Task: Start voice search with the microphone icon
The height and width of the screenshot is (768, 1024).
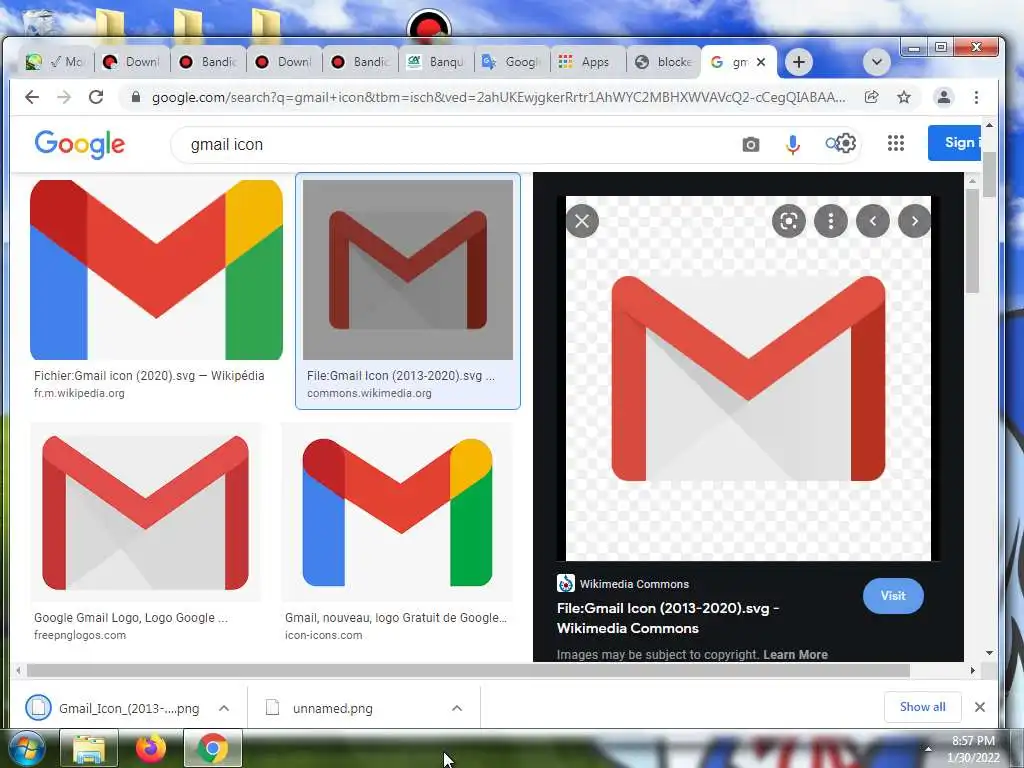Action: click(x=793, y=144)
